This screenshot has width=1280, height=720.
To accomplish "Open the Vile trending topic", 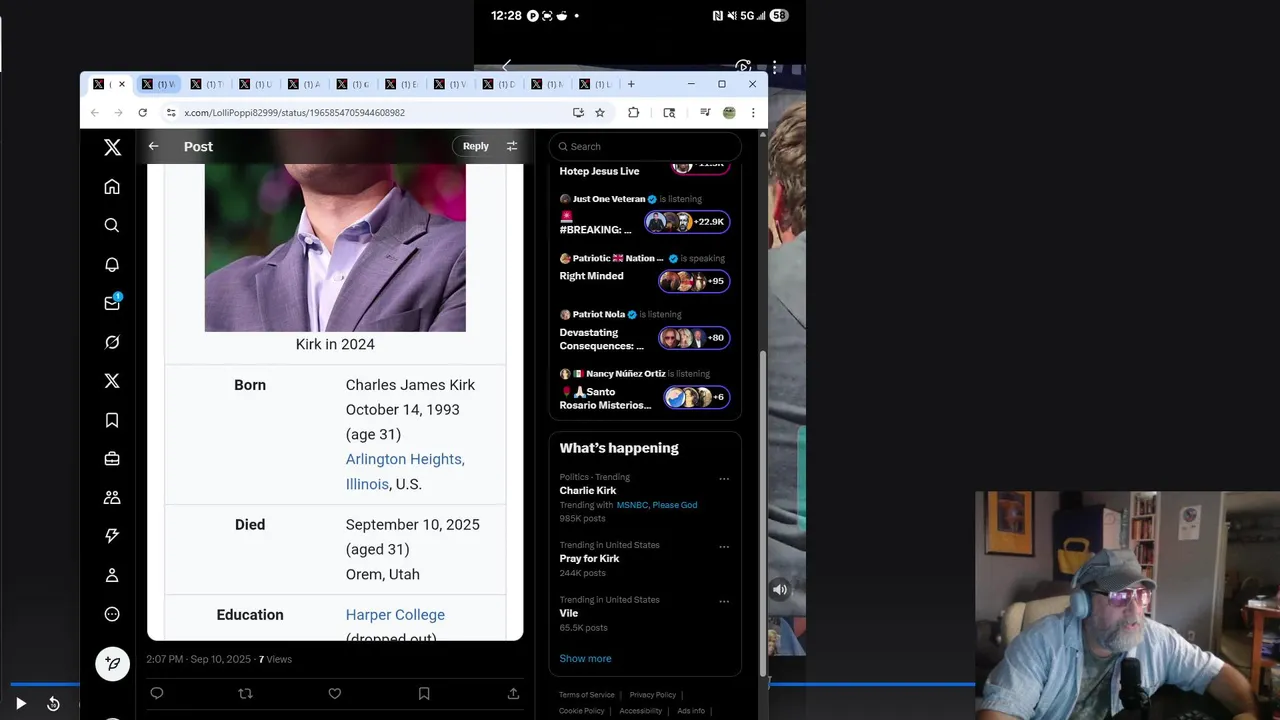I will coord(569,613).
